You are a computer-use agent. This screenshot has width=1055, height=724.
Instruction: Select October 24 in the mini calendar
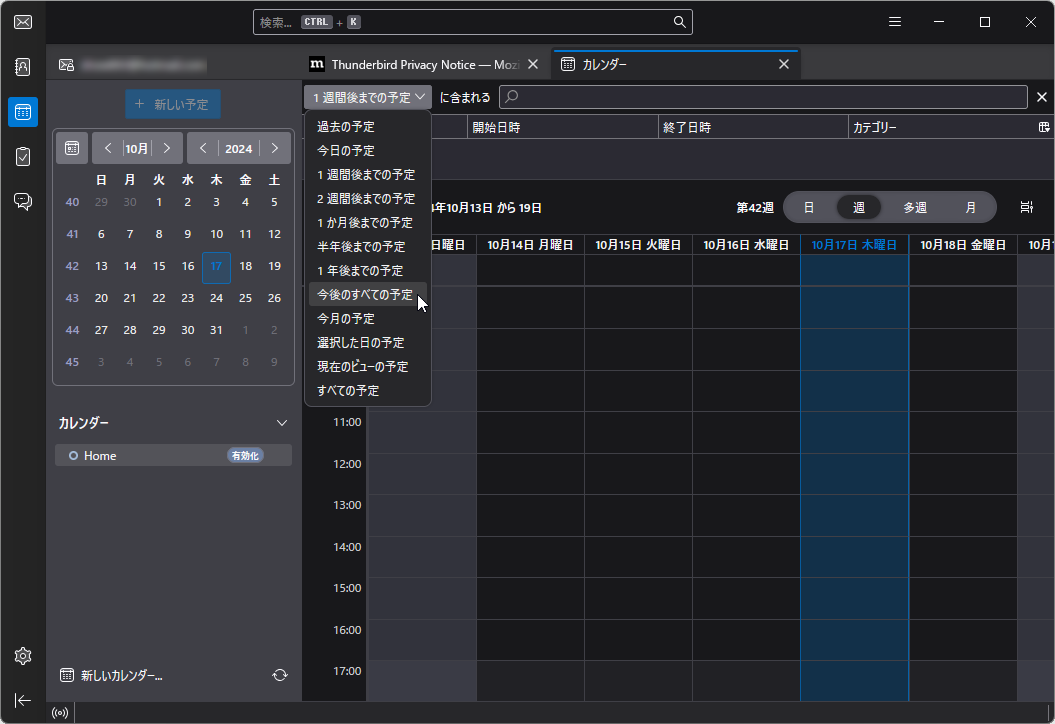coord(217,298)
